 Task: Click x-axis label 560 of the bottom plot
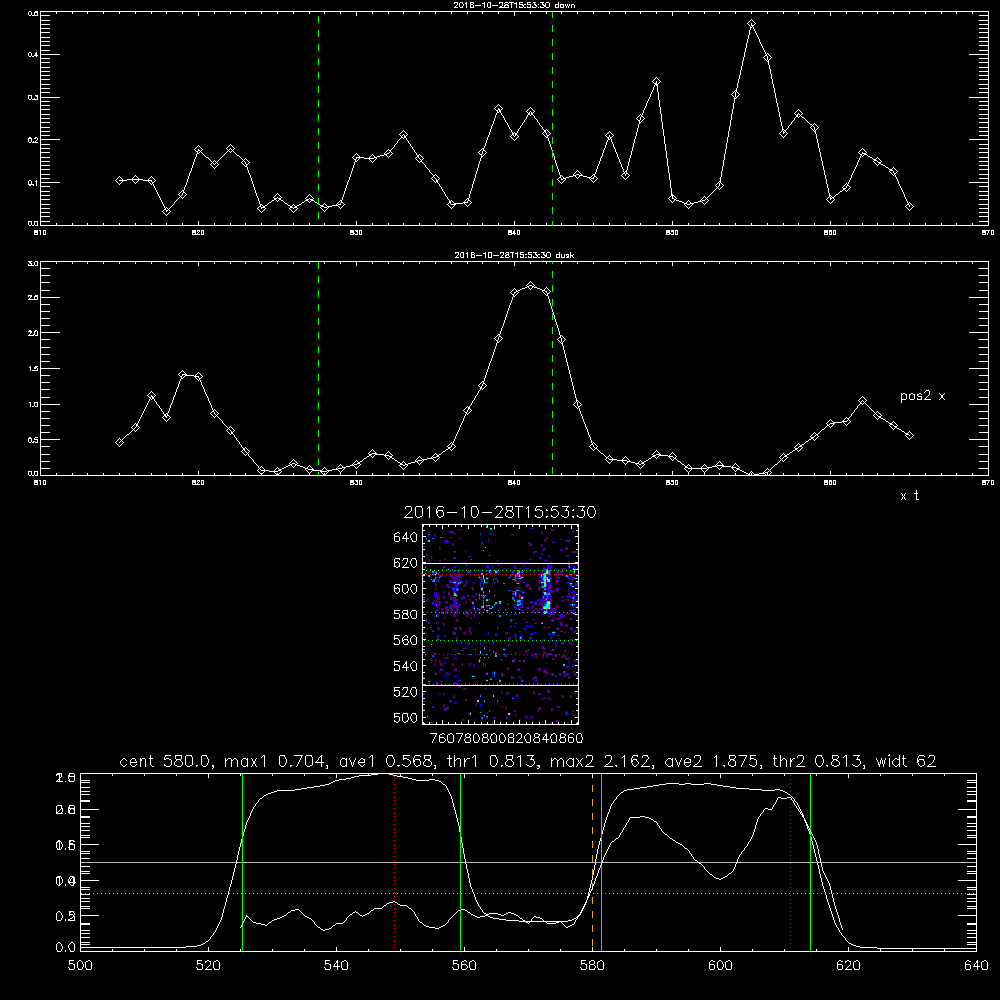click(464, 966)
